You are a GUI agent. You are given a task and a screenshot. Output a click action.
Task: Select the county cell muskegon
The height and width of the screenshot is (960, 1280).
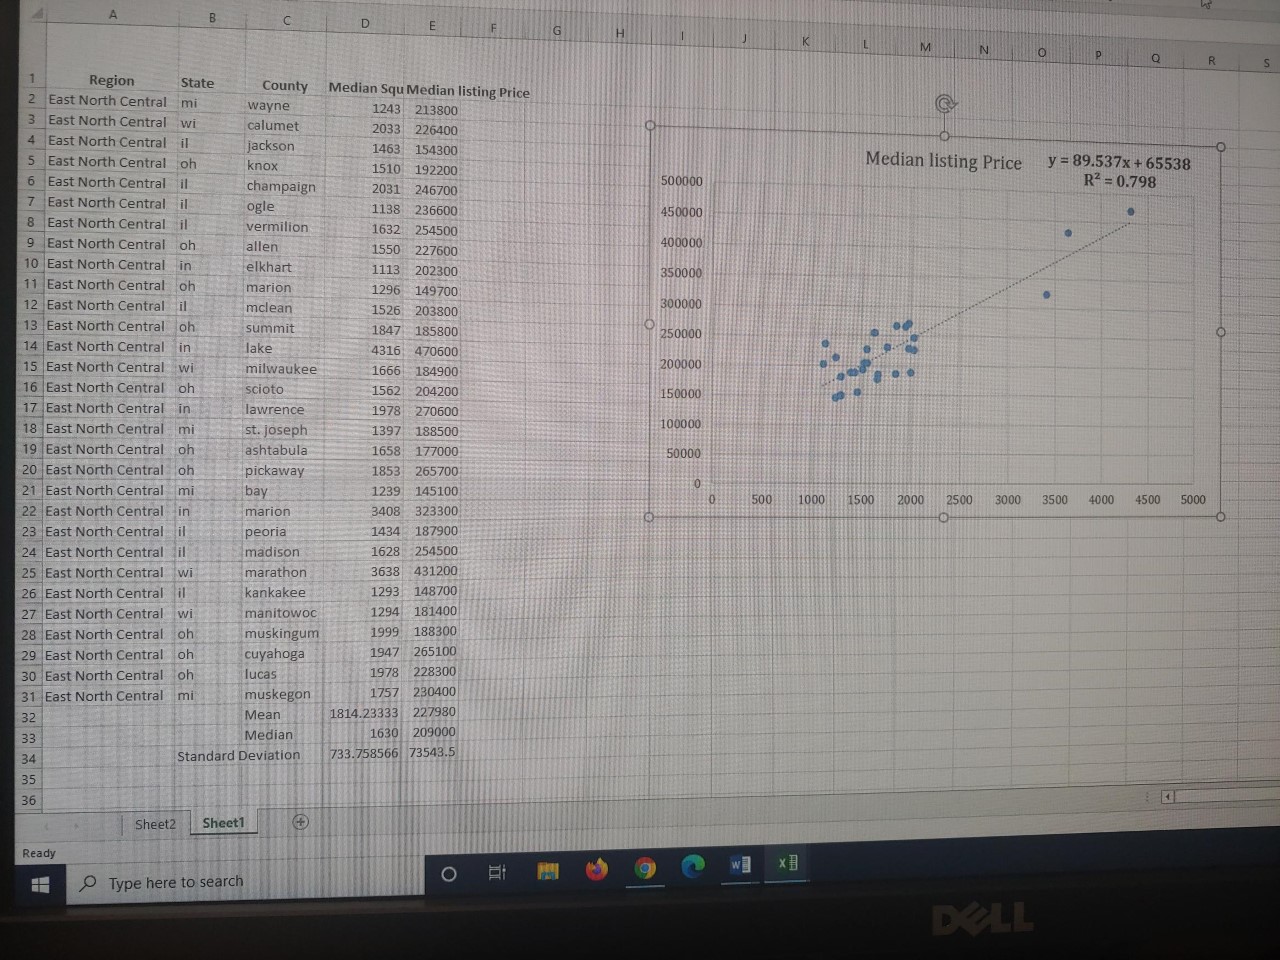(x=277, y=694)
